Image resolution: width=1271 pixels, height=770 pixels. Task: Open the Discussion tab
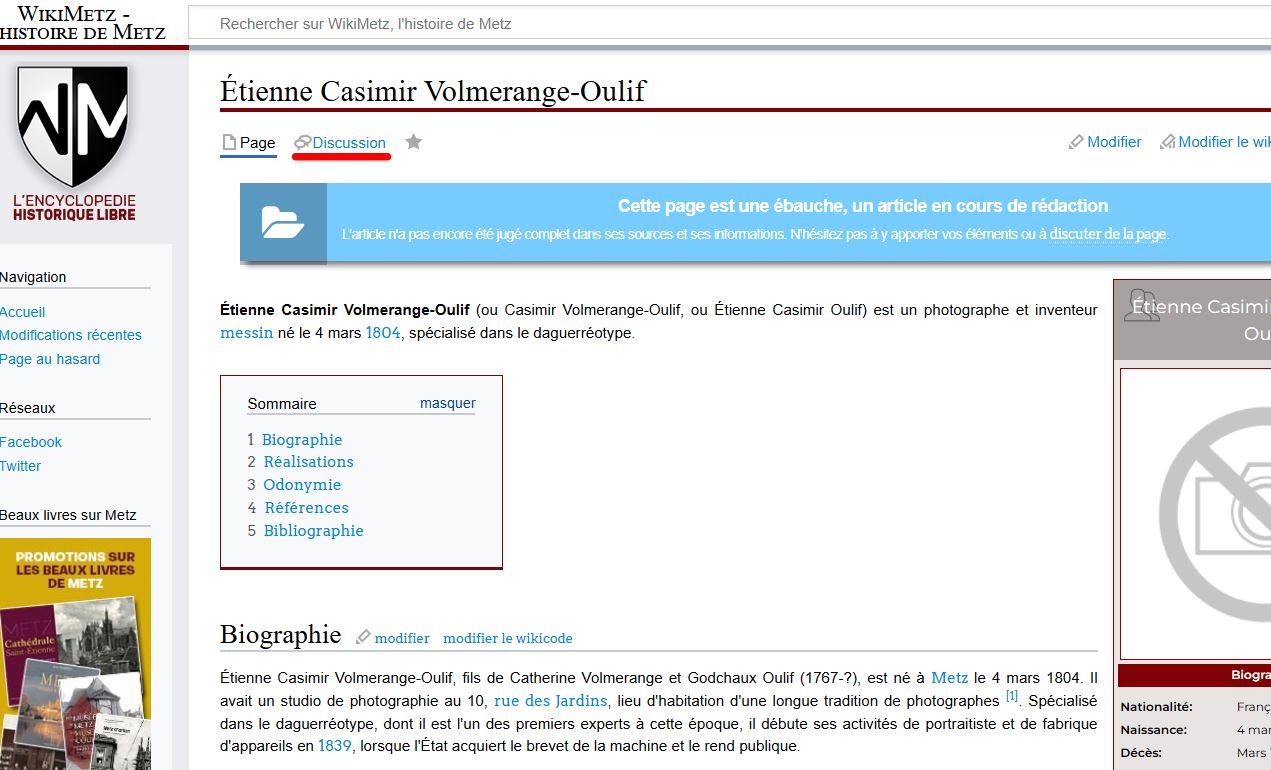click(348, 143)
